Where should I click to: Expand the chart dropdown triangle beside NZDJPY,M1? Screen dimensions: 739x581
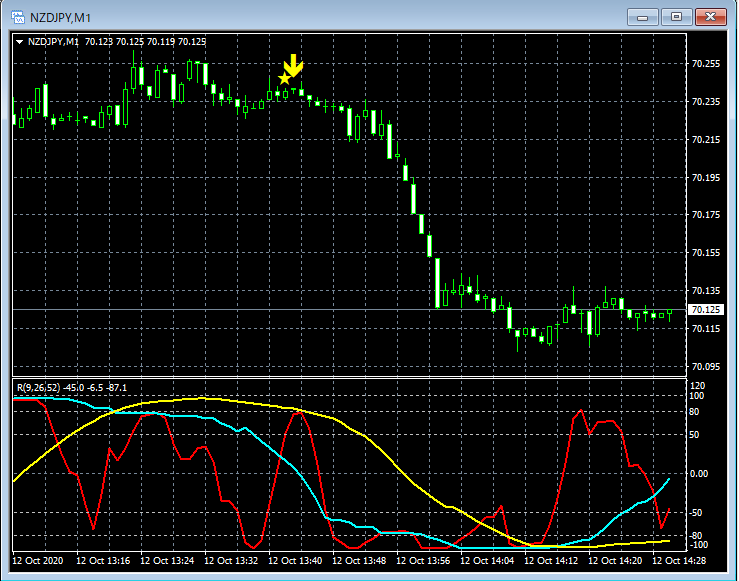pos(19,42)
